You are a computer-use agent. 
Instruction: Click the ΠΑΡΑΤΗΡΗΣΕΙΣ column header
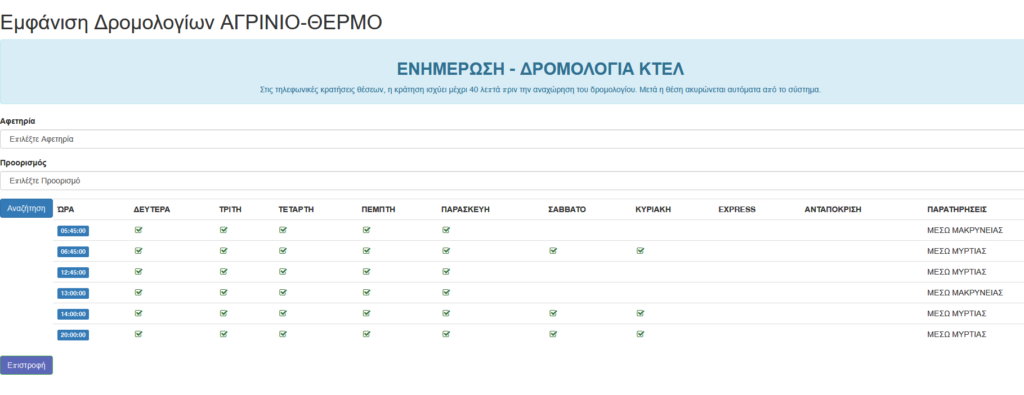(x=957, y=210)
